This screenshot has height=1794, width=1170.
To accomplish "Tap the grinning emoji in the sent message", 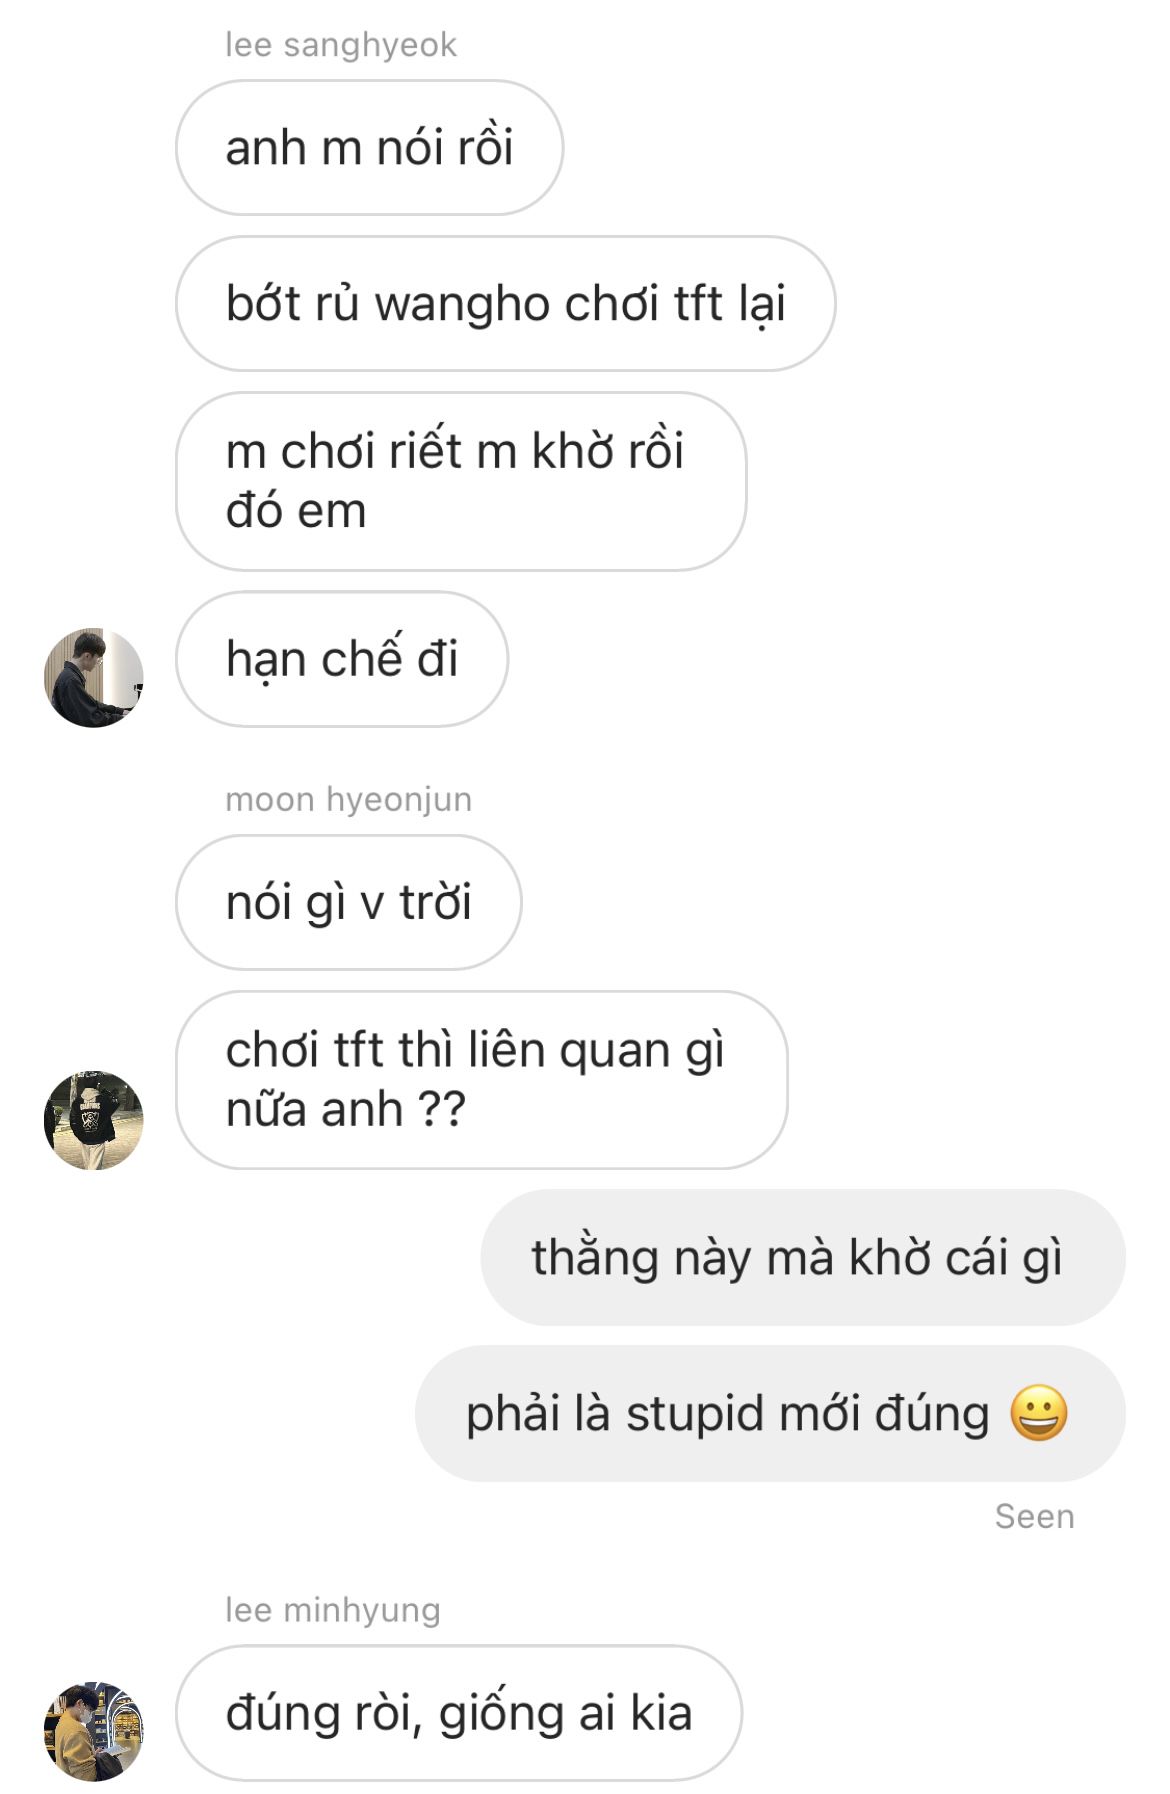I will click(x=1039, y=1413).
